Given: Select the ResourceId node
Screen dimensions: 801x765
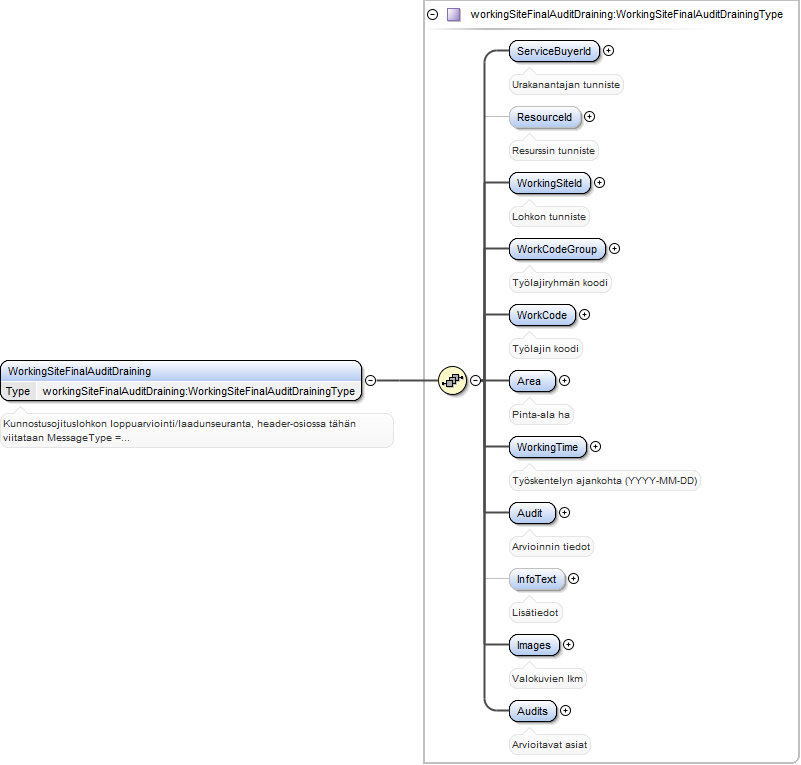Looking at the screenshot, I should [x=545, y=117].
